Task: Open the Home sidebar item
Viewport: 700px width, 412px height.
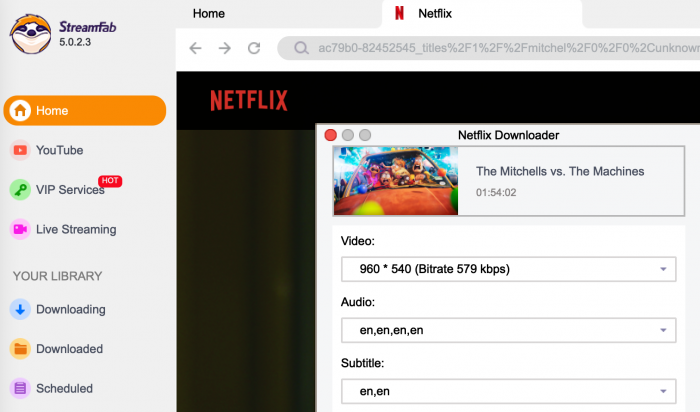Action: click(x=85, y=110)
